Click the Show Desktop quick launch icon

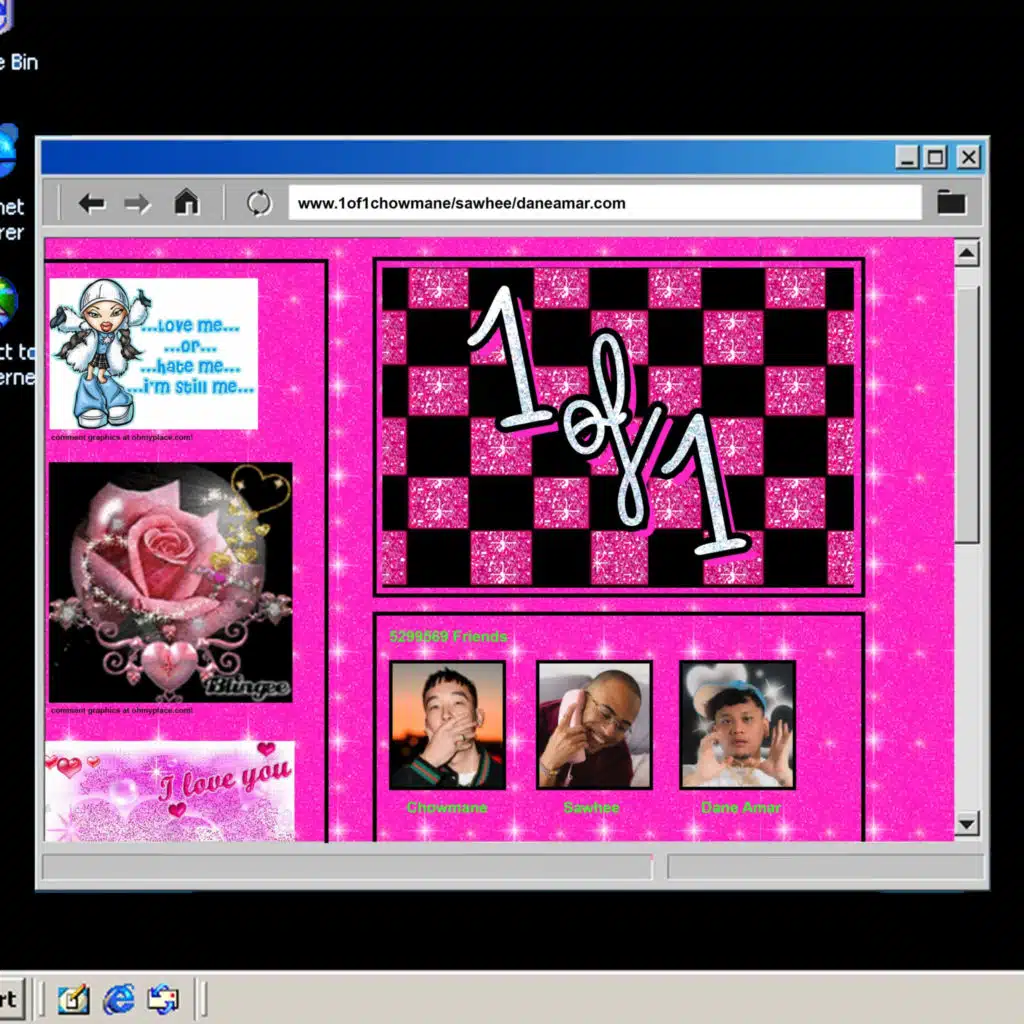pyautogui.click(x=73, y=1000)
